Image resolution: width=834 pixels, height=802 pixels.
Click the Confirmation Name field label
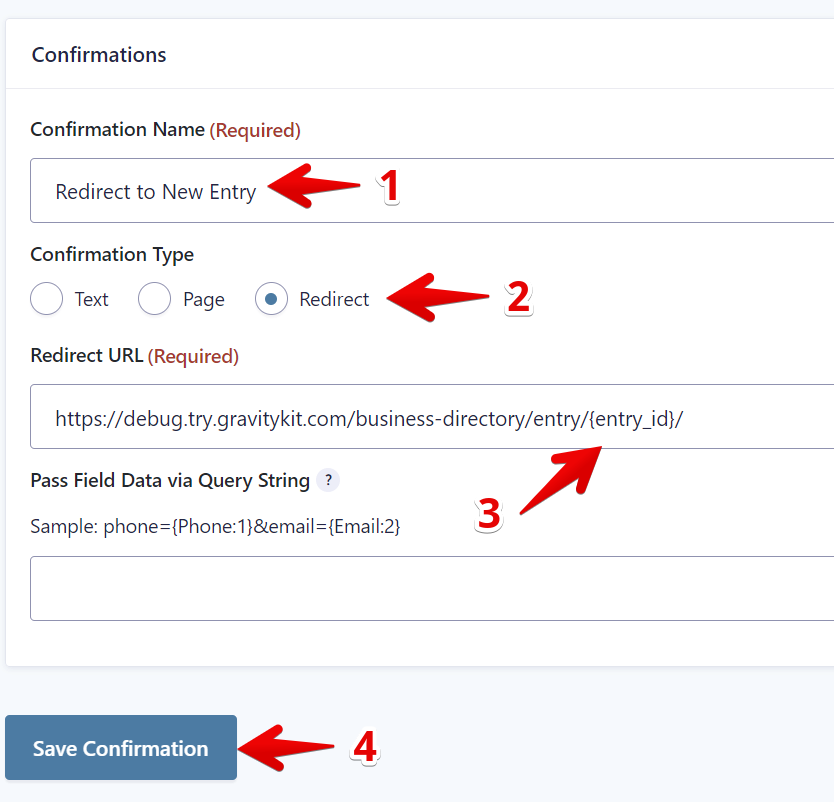point(118,130)
